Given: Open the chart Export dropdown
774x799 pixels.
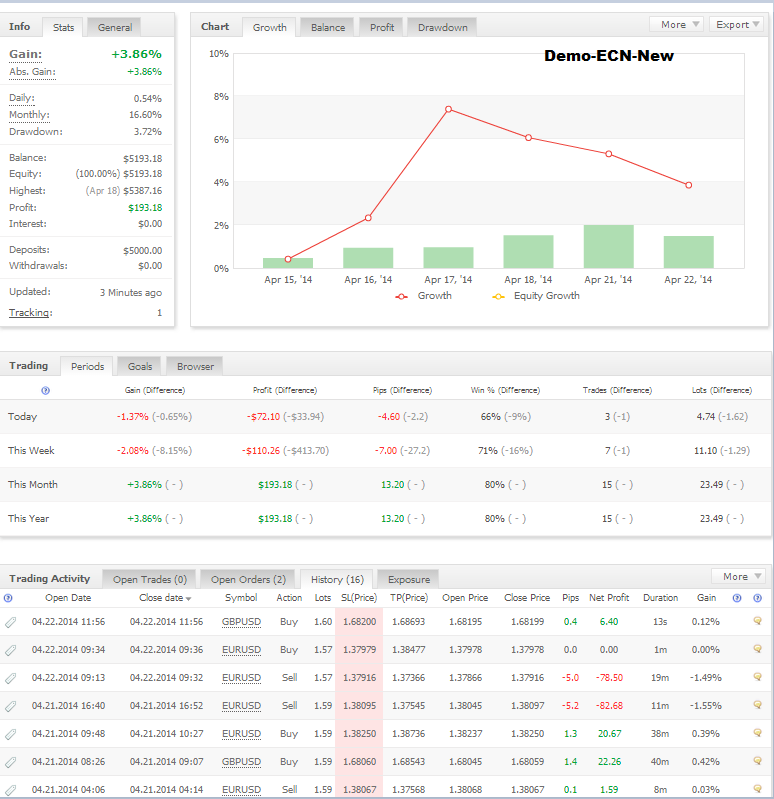Looking at the screenshot, I should [736, 24].
